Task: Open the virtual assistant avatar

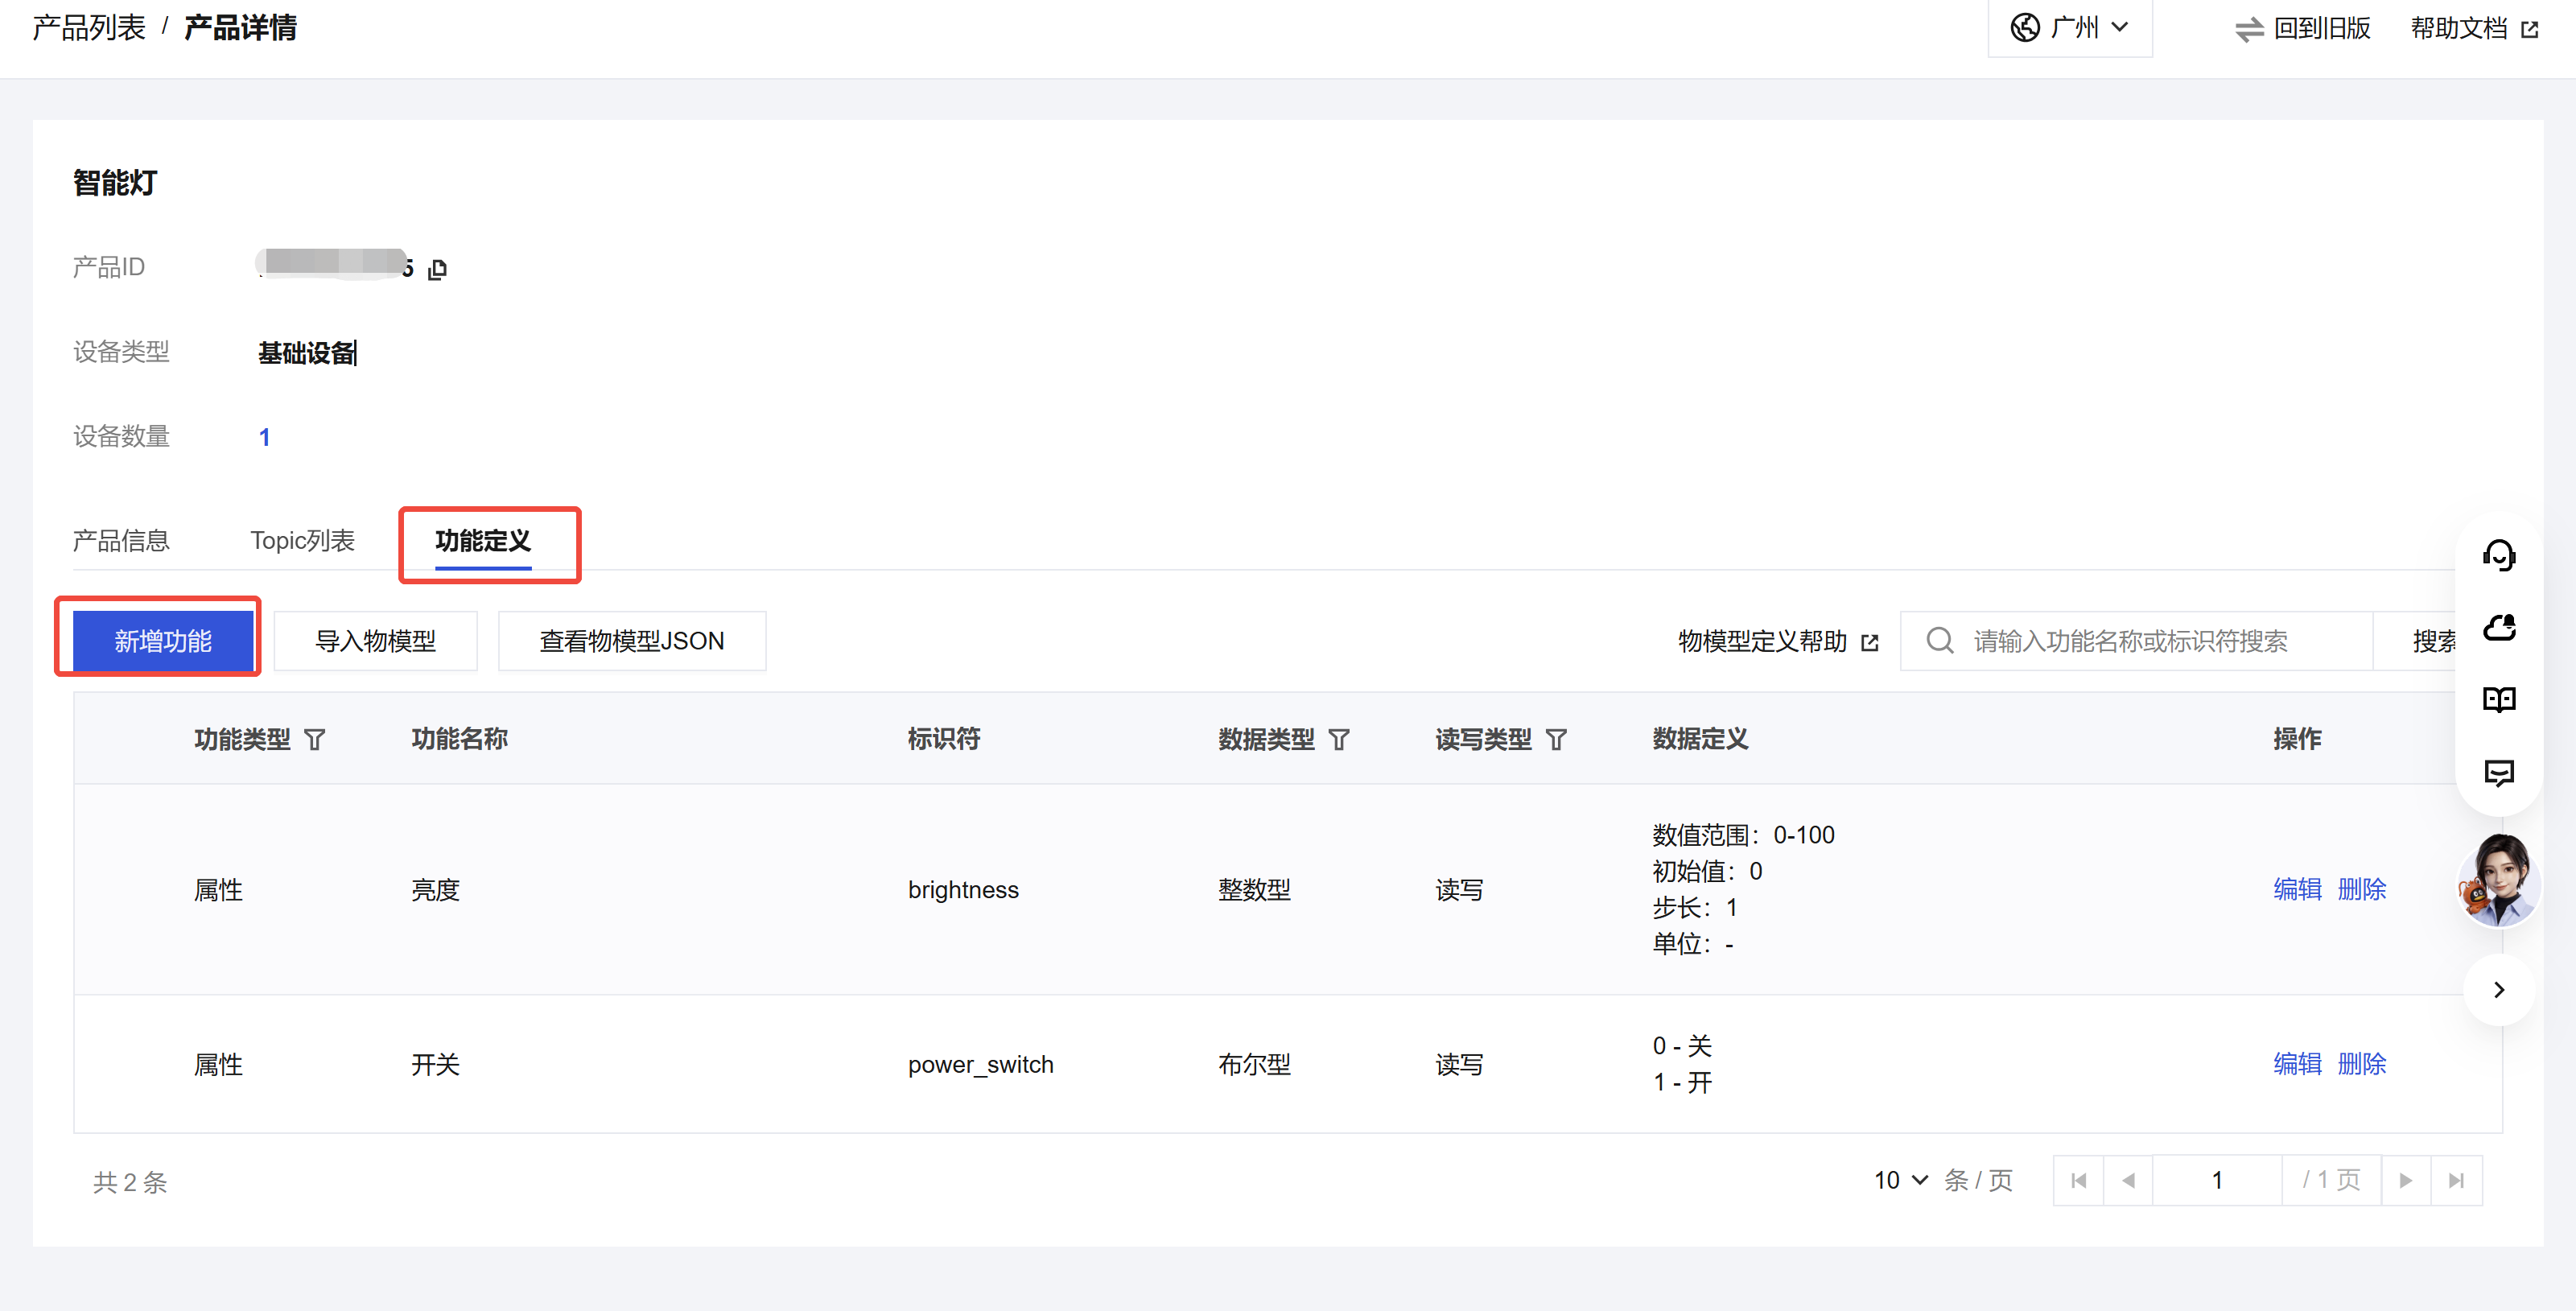Action: pyautogui.click(x=2497, y=882)
